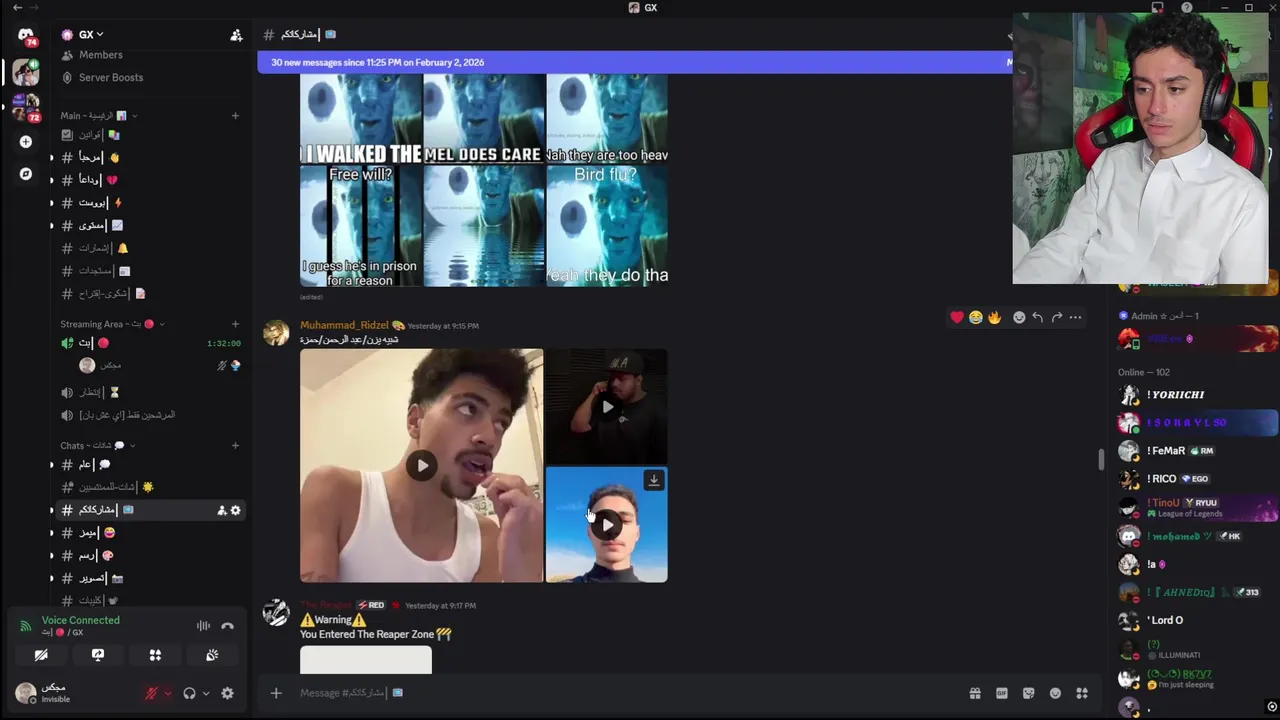Download the blue sky video attachment
This screenshot has height=720, width=1280.
point(654,480)
